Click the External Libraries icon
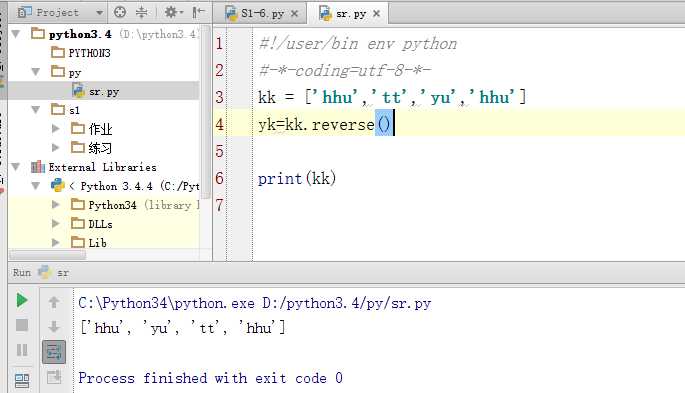 [38, 166]
